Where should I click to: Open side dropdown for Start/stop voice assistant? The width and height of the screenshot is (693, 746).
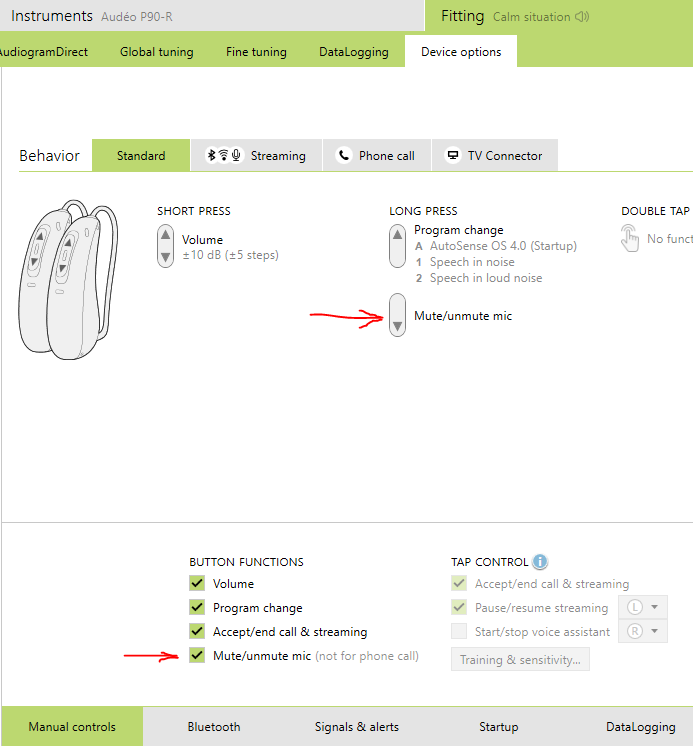click(643, 631)
